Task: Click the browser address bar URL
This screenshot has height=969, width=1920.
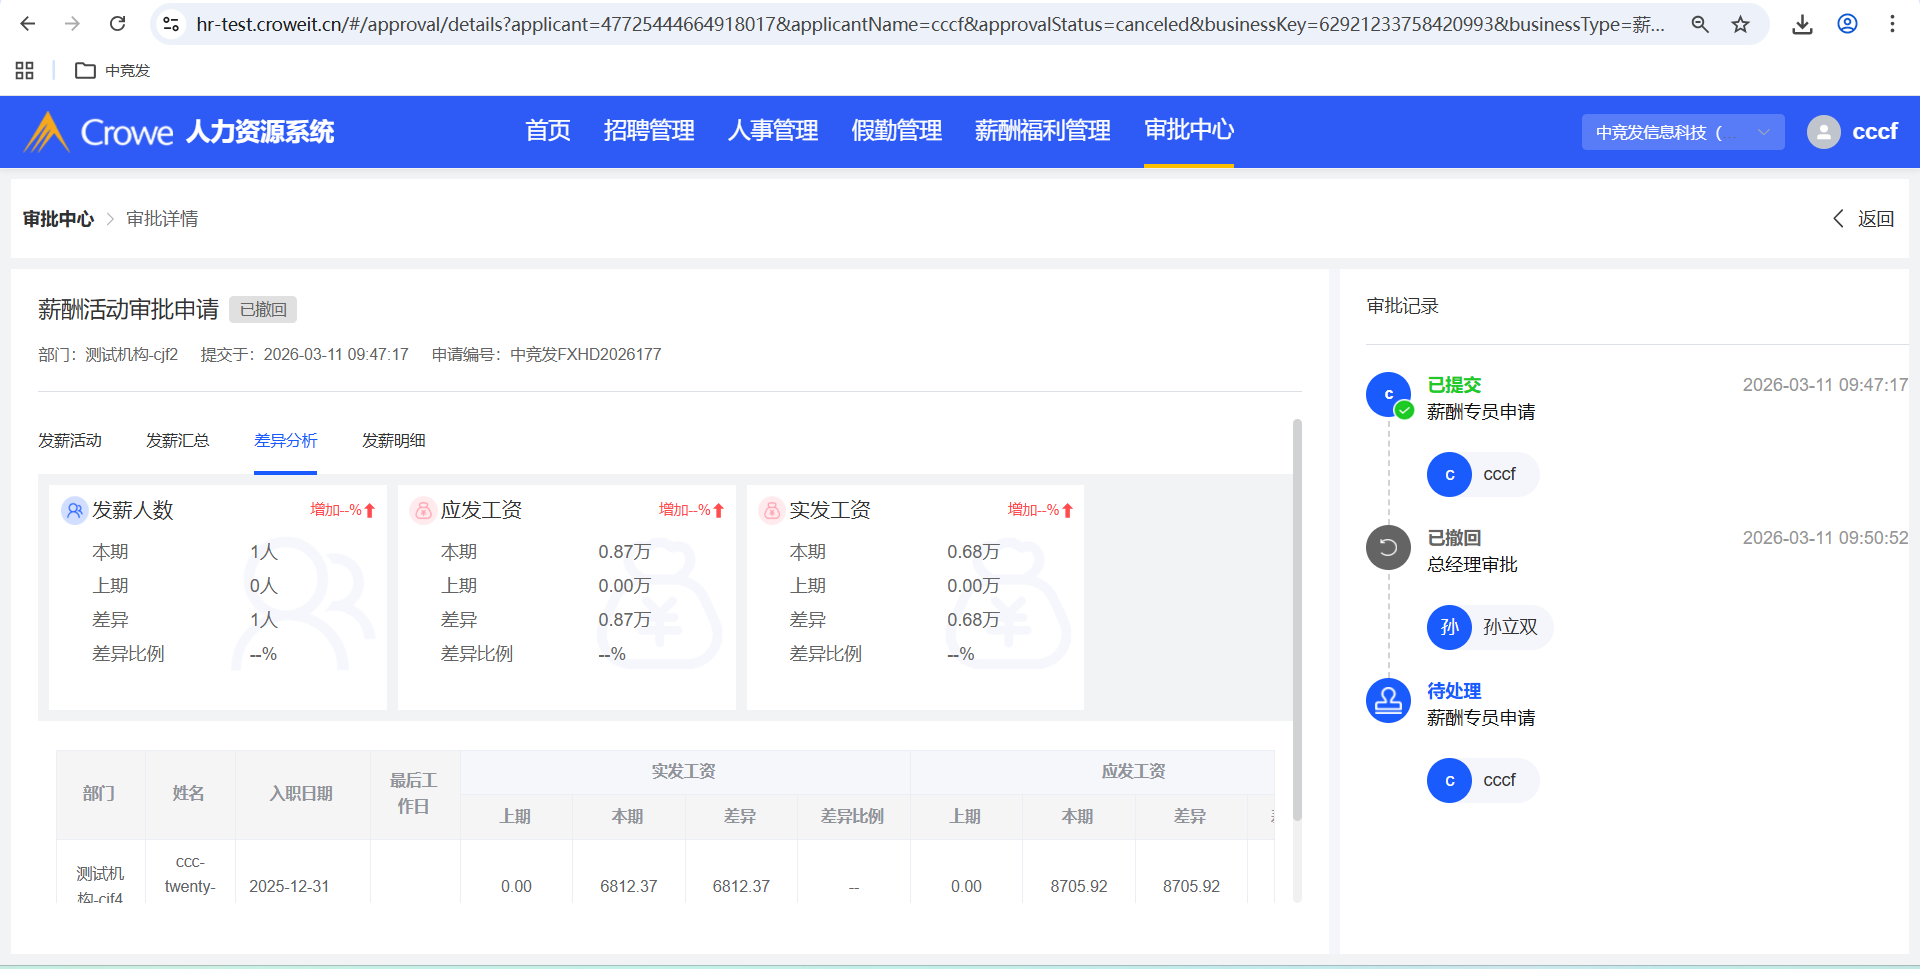Action: point(930,24)
